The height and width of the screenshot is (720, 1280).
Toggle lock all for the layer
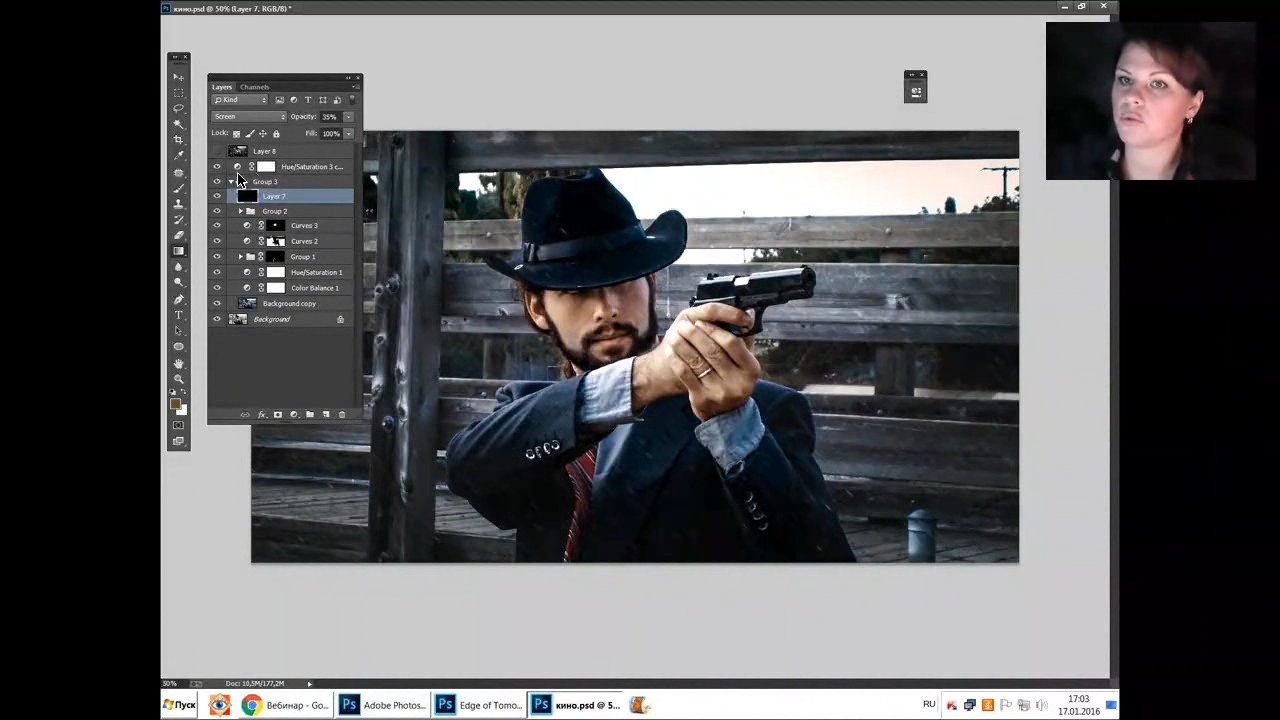[x=276, y=133]
